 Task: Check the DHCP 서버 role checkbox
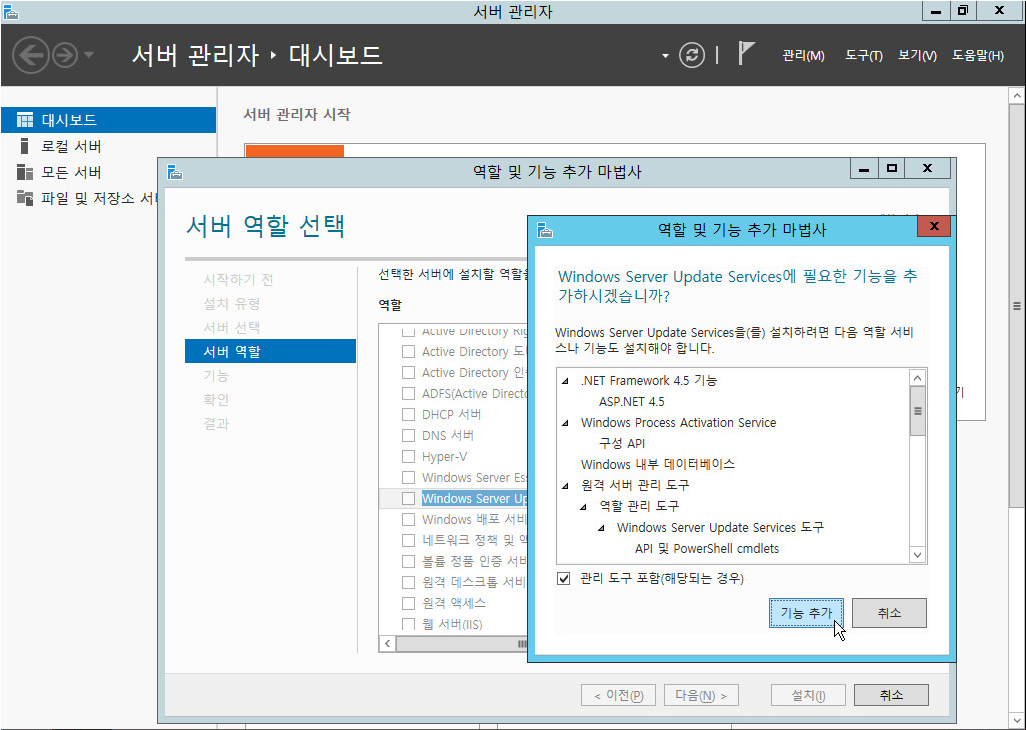click(x=408, y=414)
